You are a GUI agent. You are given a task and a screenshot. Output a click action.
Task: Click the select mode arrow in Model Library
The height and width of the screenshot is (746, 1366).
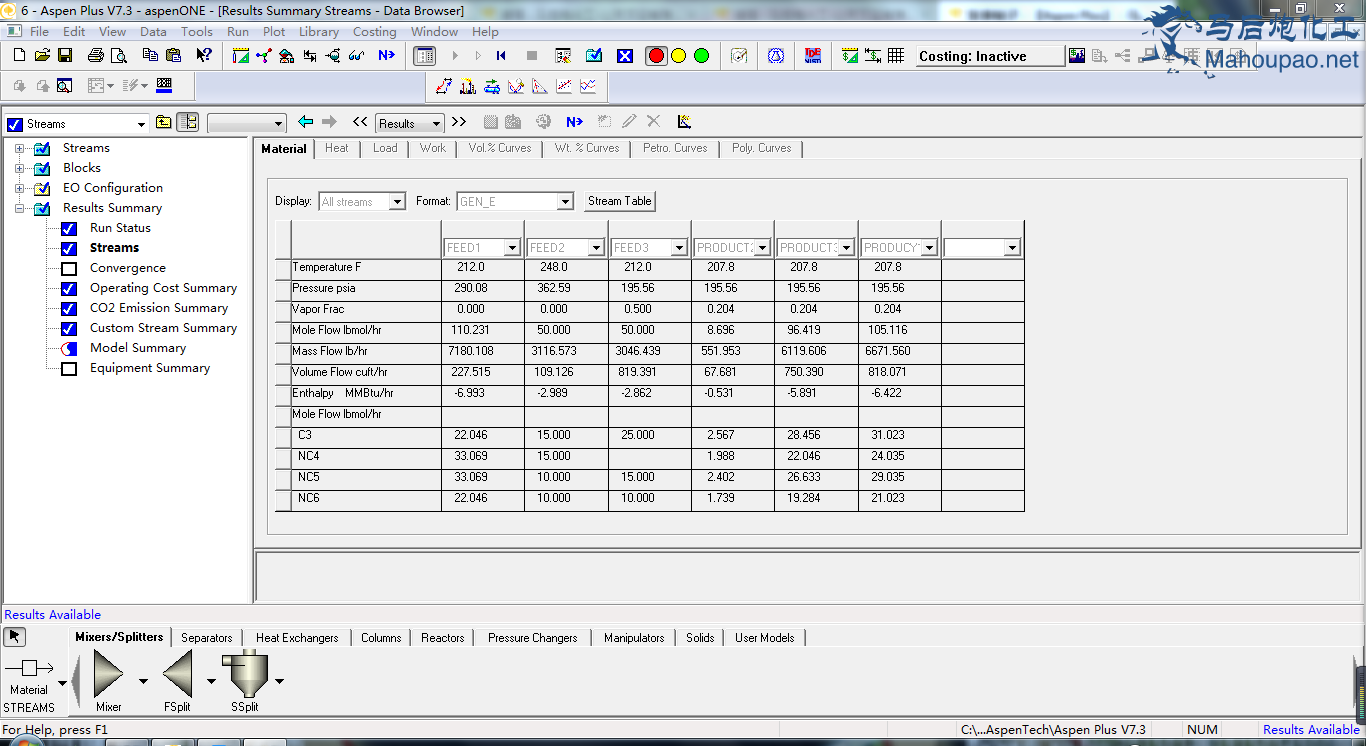pos(15,637)
